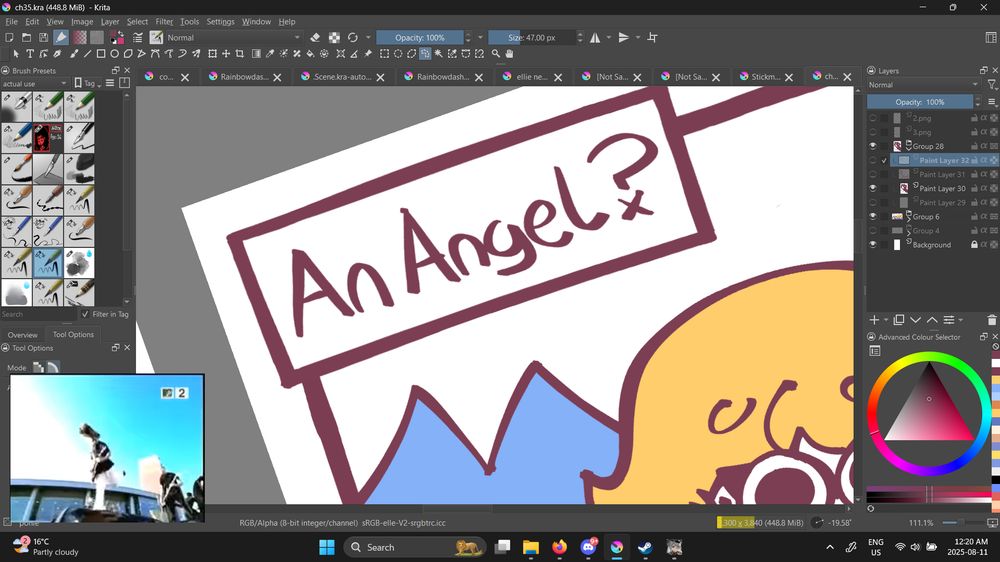
Task: Select the Rectangular Selection tool
Action: tap(385, 54)
